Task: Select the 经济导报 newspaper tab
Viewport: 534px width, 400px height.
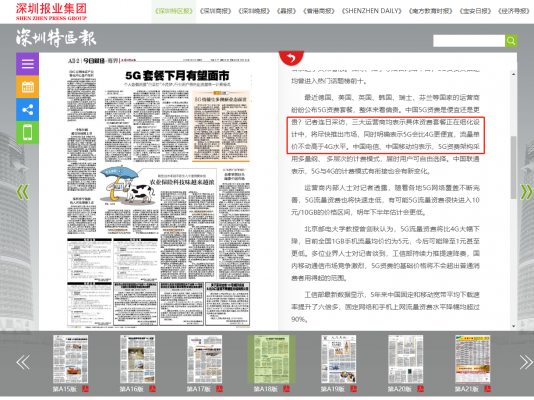Action: 514,11
